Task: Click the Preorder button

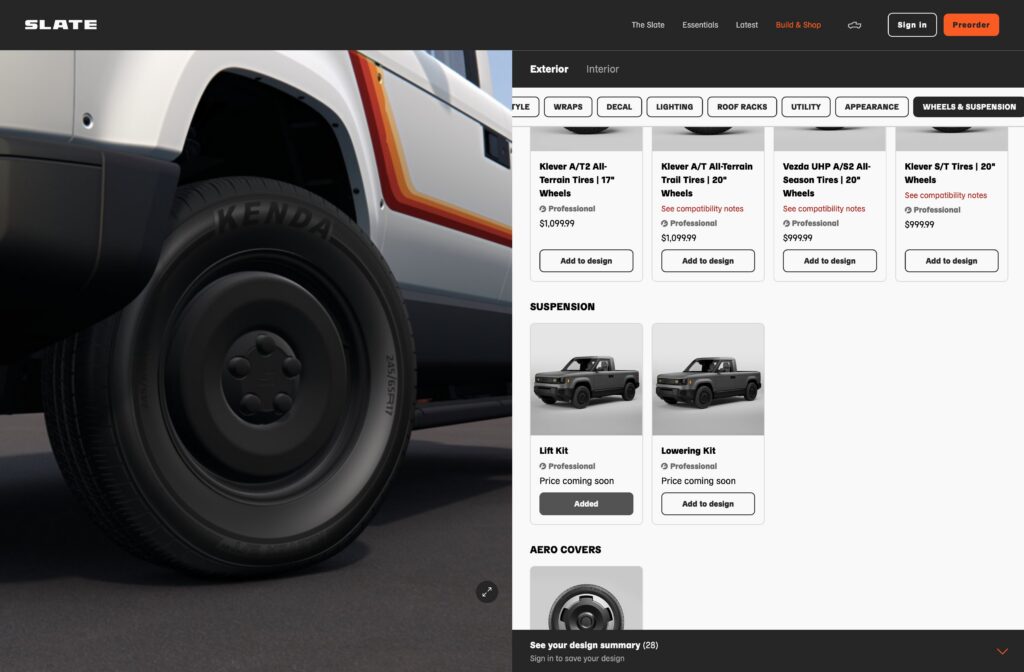Action: tap(970, 25)
